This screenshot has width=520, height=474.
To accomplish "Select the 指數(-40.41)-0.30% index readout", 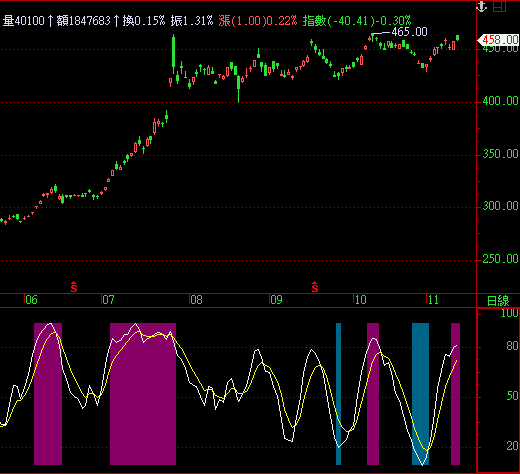I will 357,21.
